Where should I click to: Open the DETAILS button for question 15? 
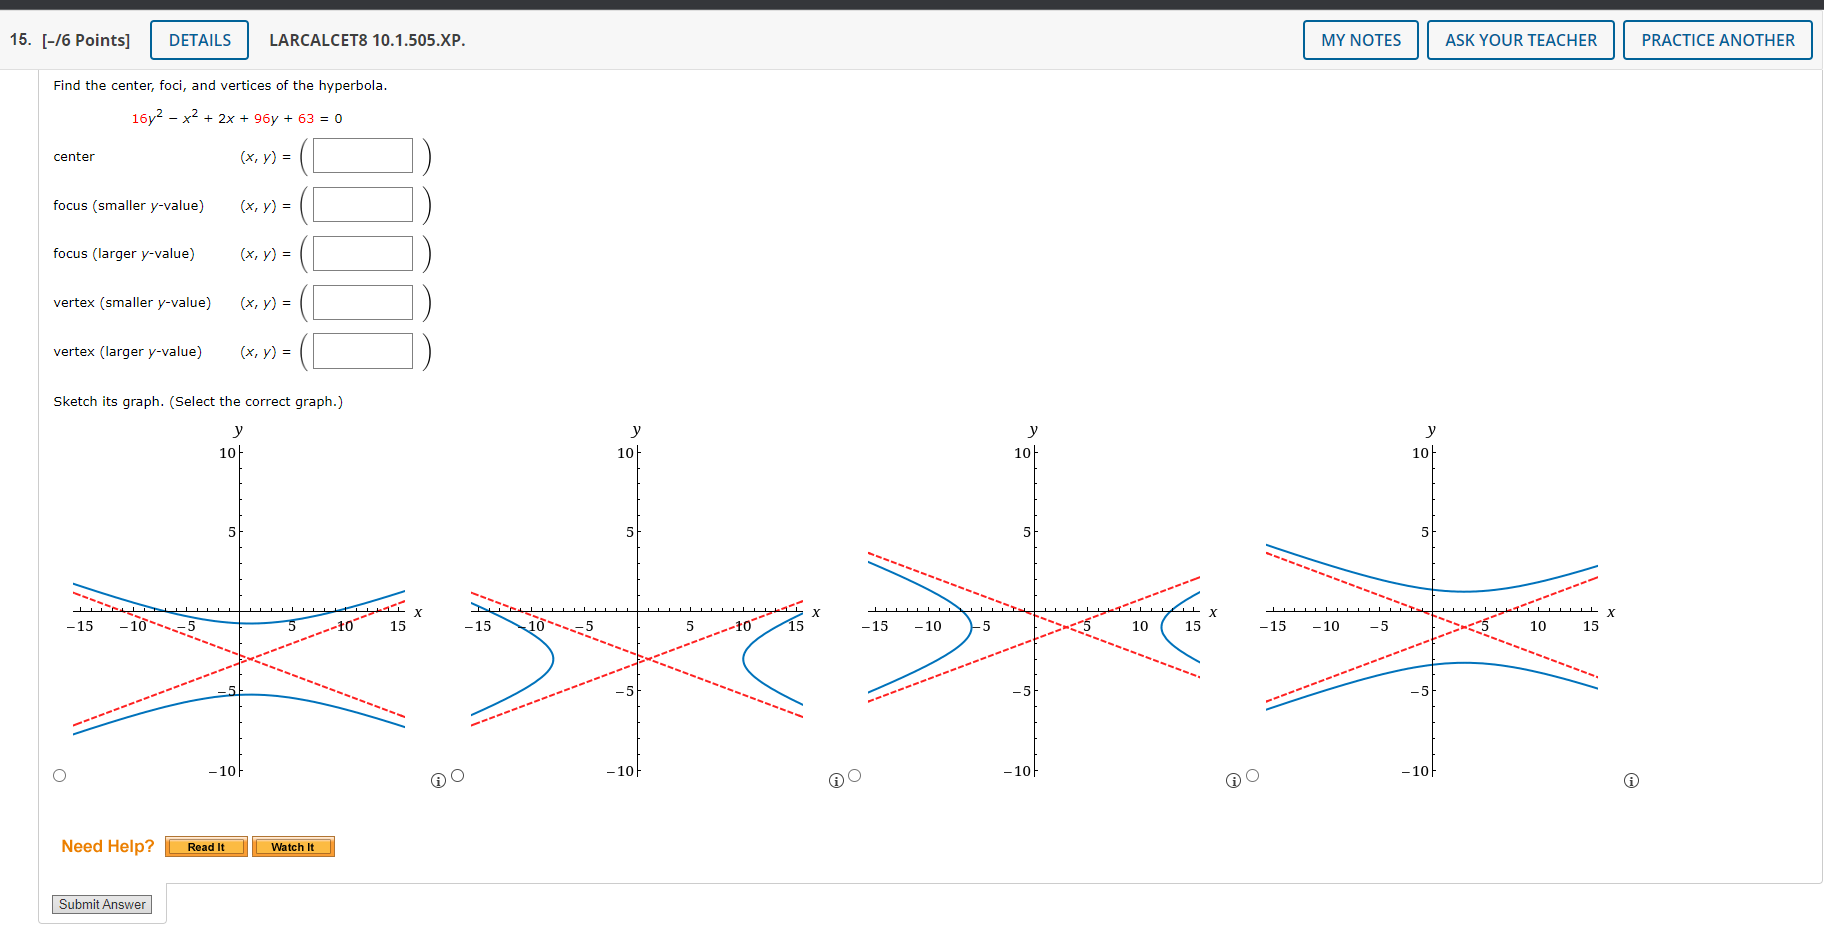[200, 40]
